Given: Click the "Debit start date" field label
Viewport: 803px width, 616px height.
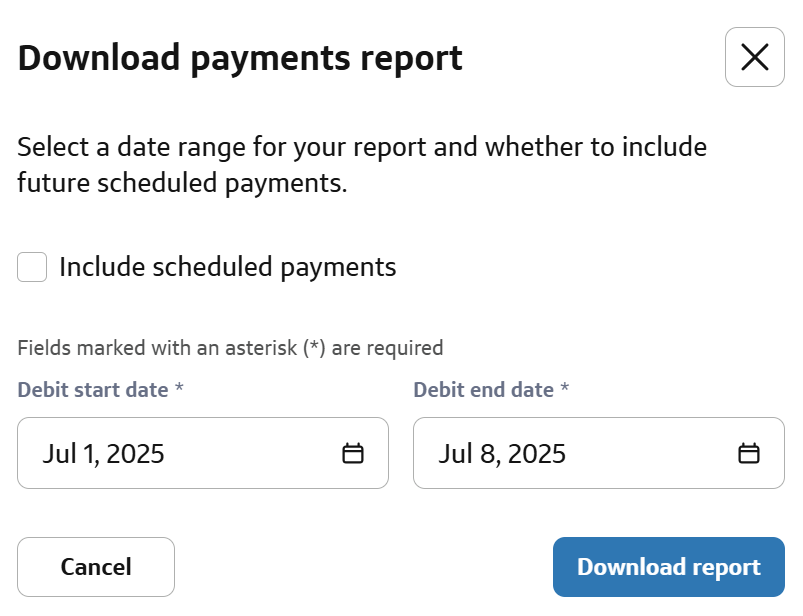Looking at the screenshot, I should 93,390.
